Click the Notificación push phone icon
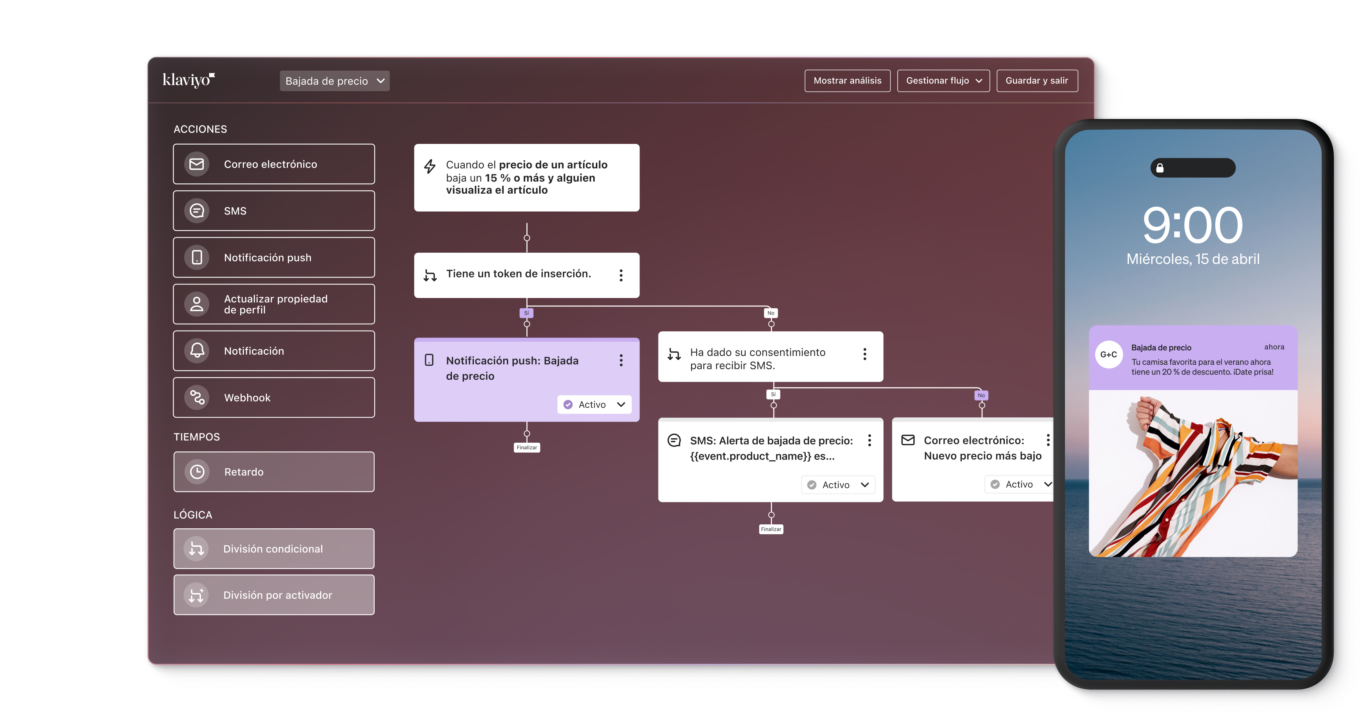The image size is (1366, 714). pyautogui.click(x=197, y=258)
